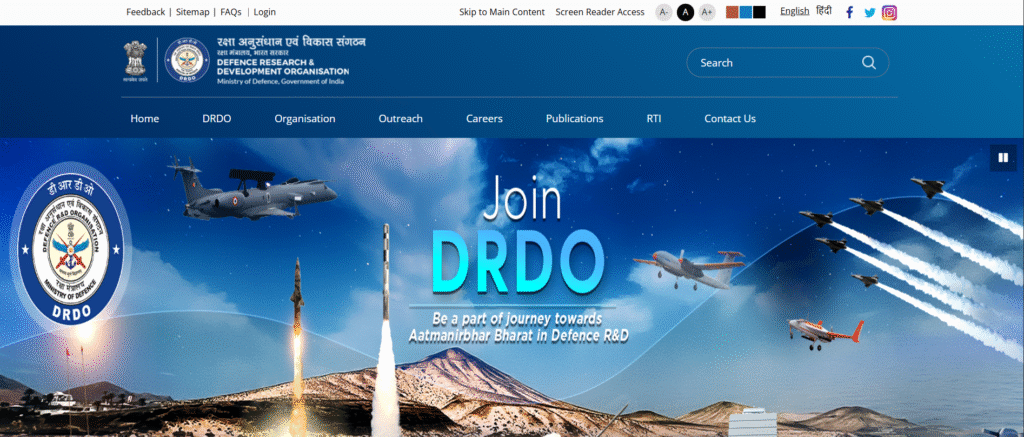Click the national emblem logo in header
Image resolution: width=1024 pixels, height=437 pixels.
click(x=136, y=61)
